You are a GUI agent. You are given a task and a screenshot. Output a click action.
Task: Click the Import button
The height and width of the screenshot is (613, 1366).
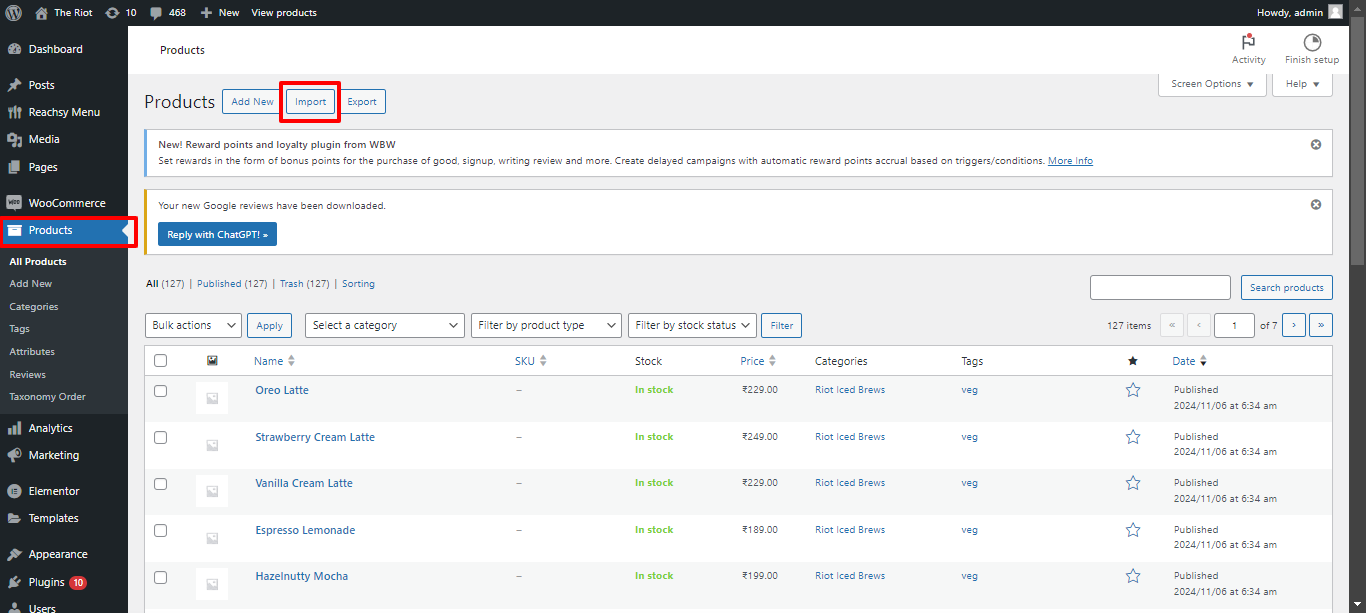tap(309, 101)
